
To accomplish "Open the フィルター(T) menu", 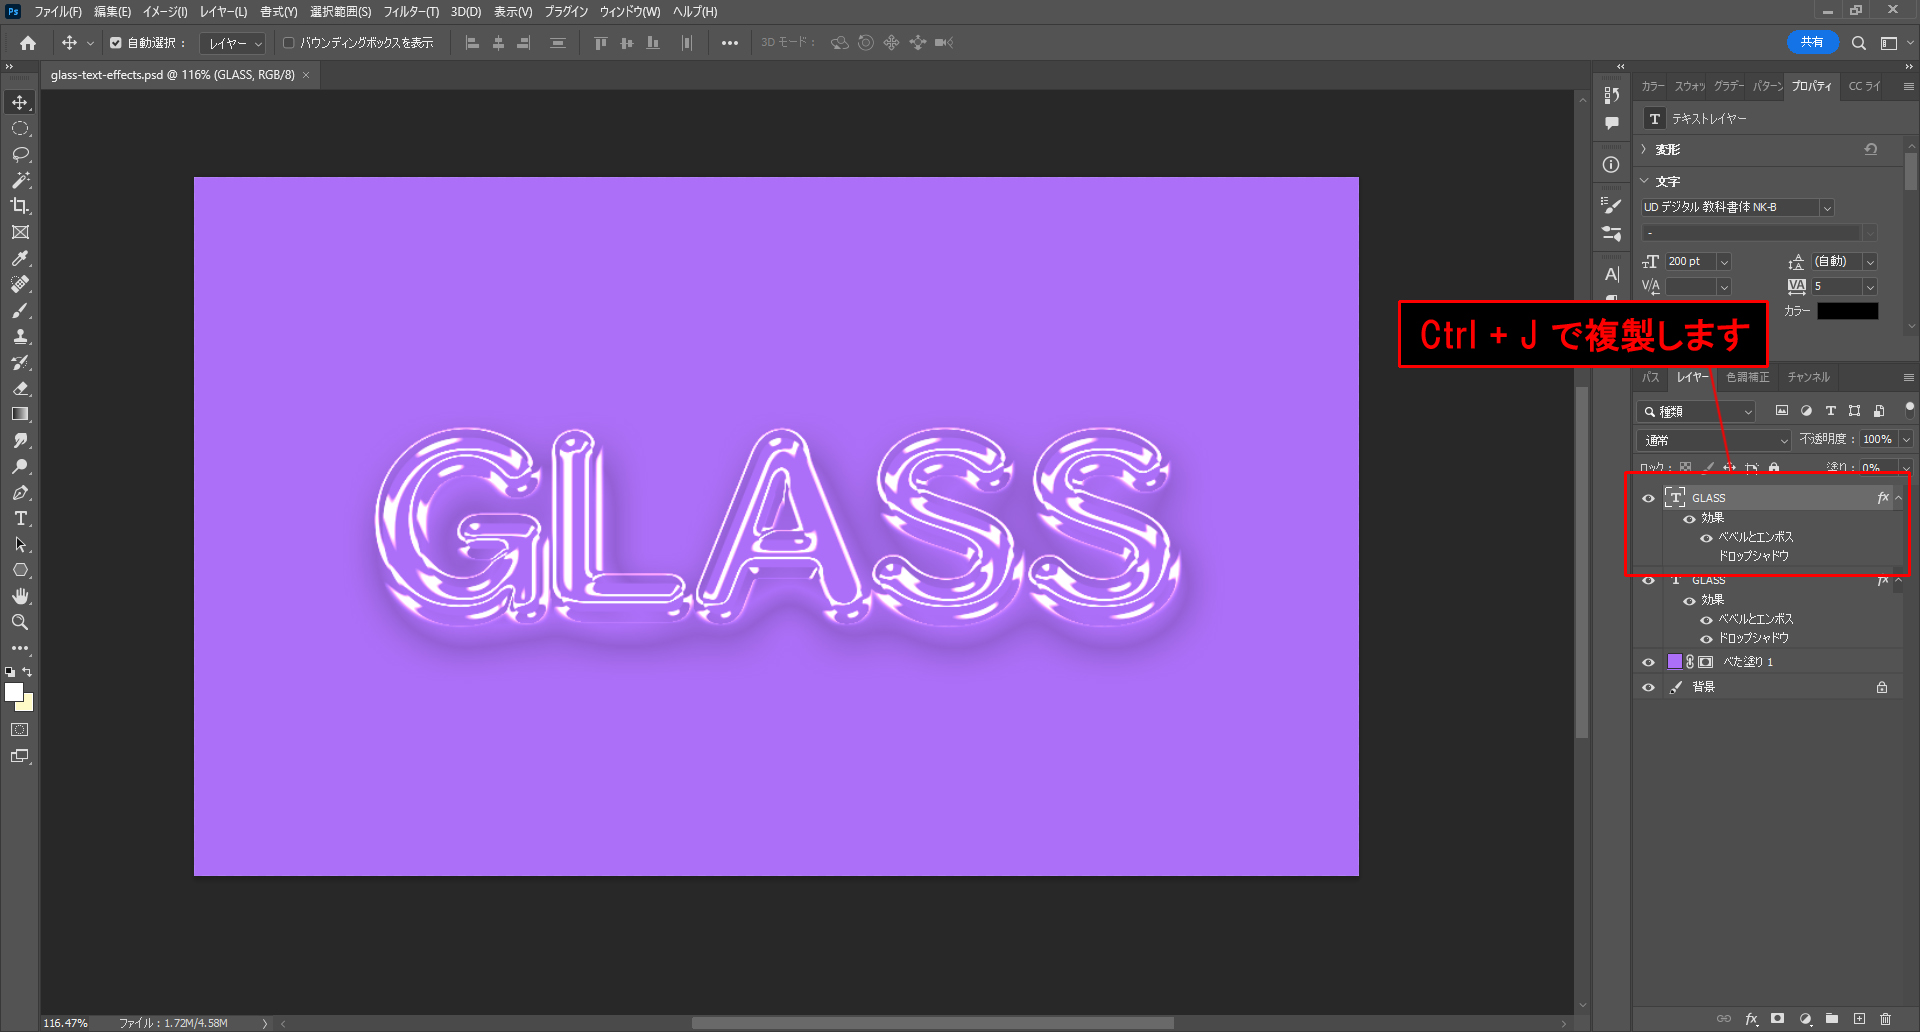I will click(410, 12).
